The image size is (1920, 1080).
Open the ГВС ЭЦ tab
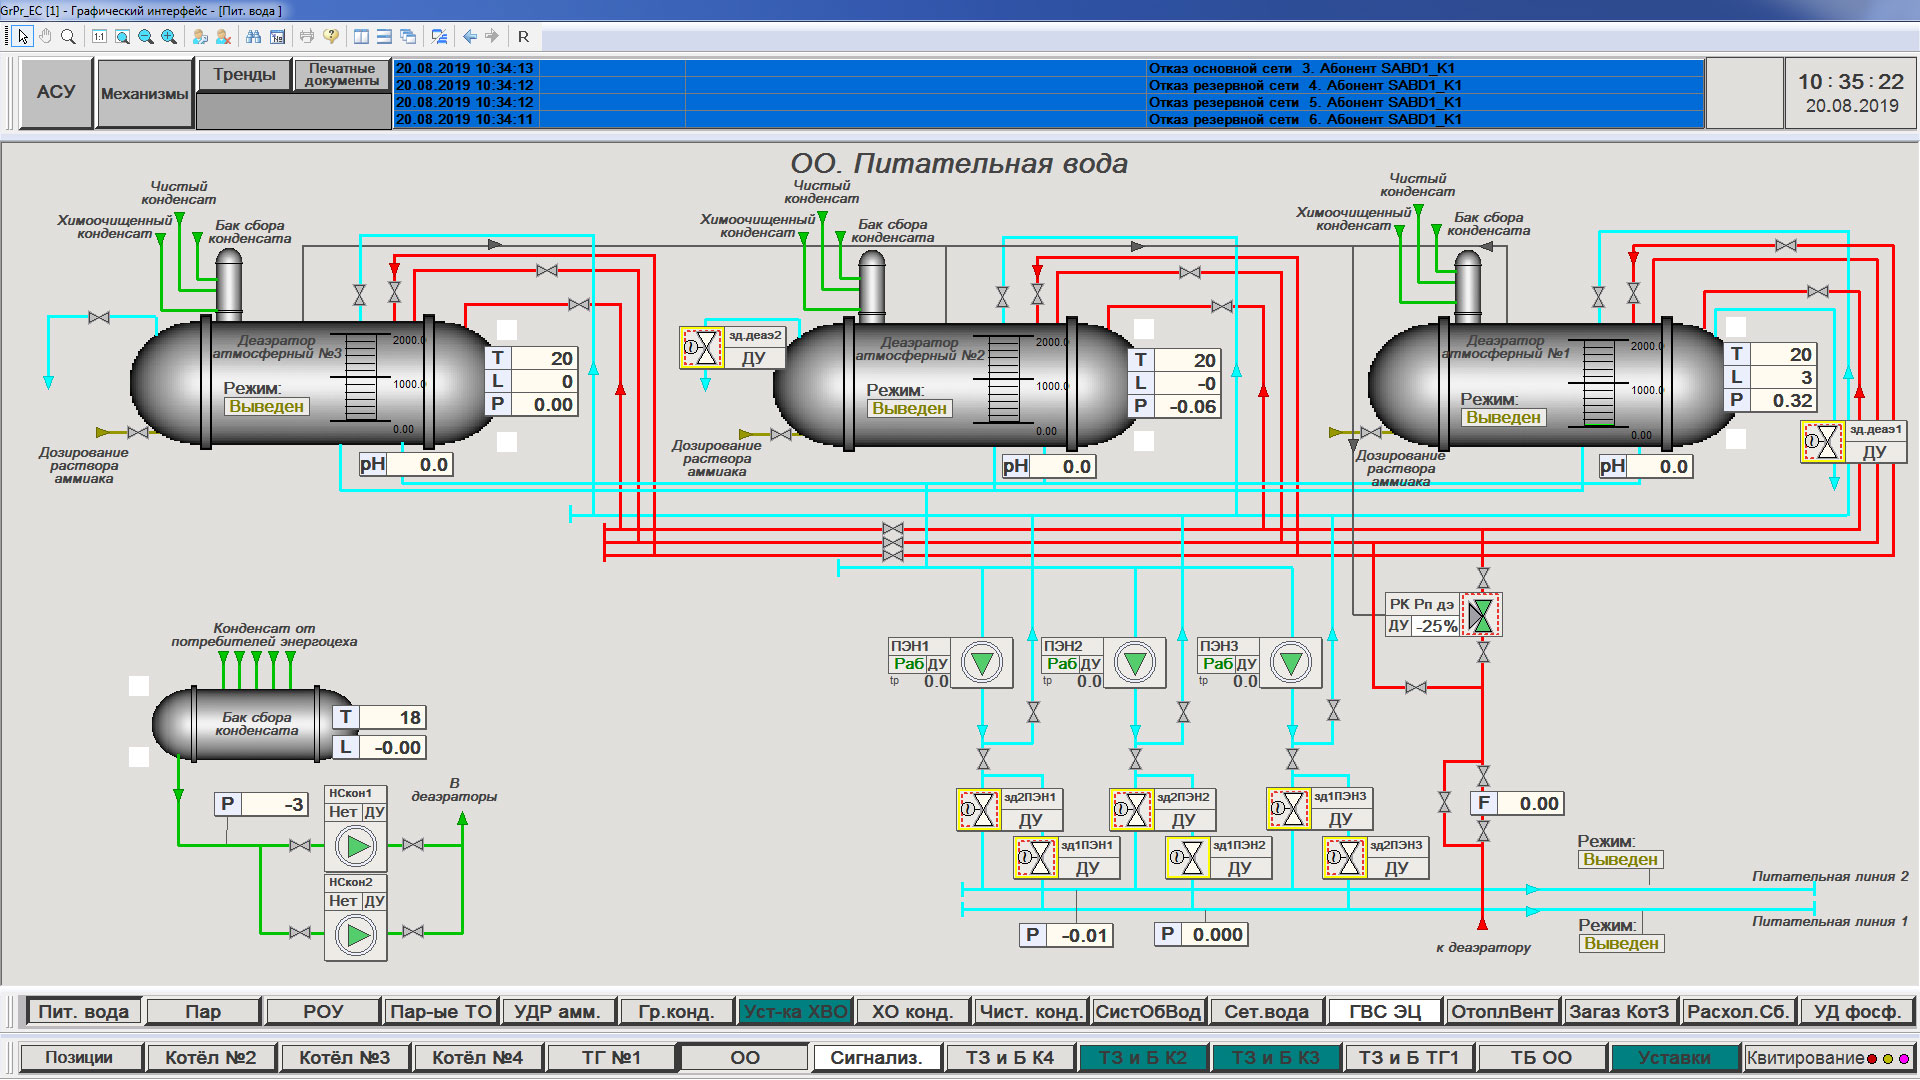coord(1384,1012)
